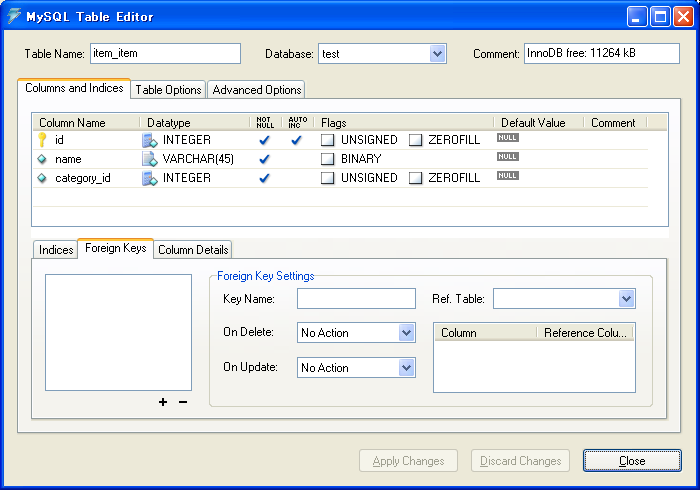Screen dimensions: 700x490
Task: Click the VARCHAR(45) datatype cell
Action: coord(198,159)
